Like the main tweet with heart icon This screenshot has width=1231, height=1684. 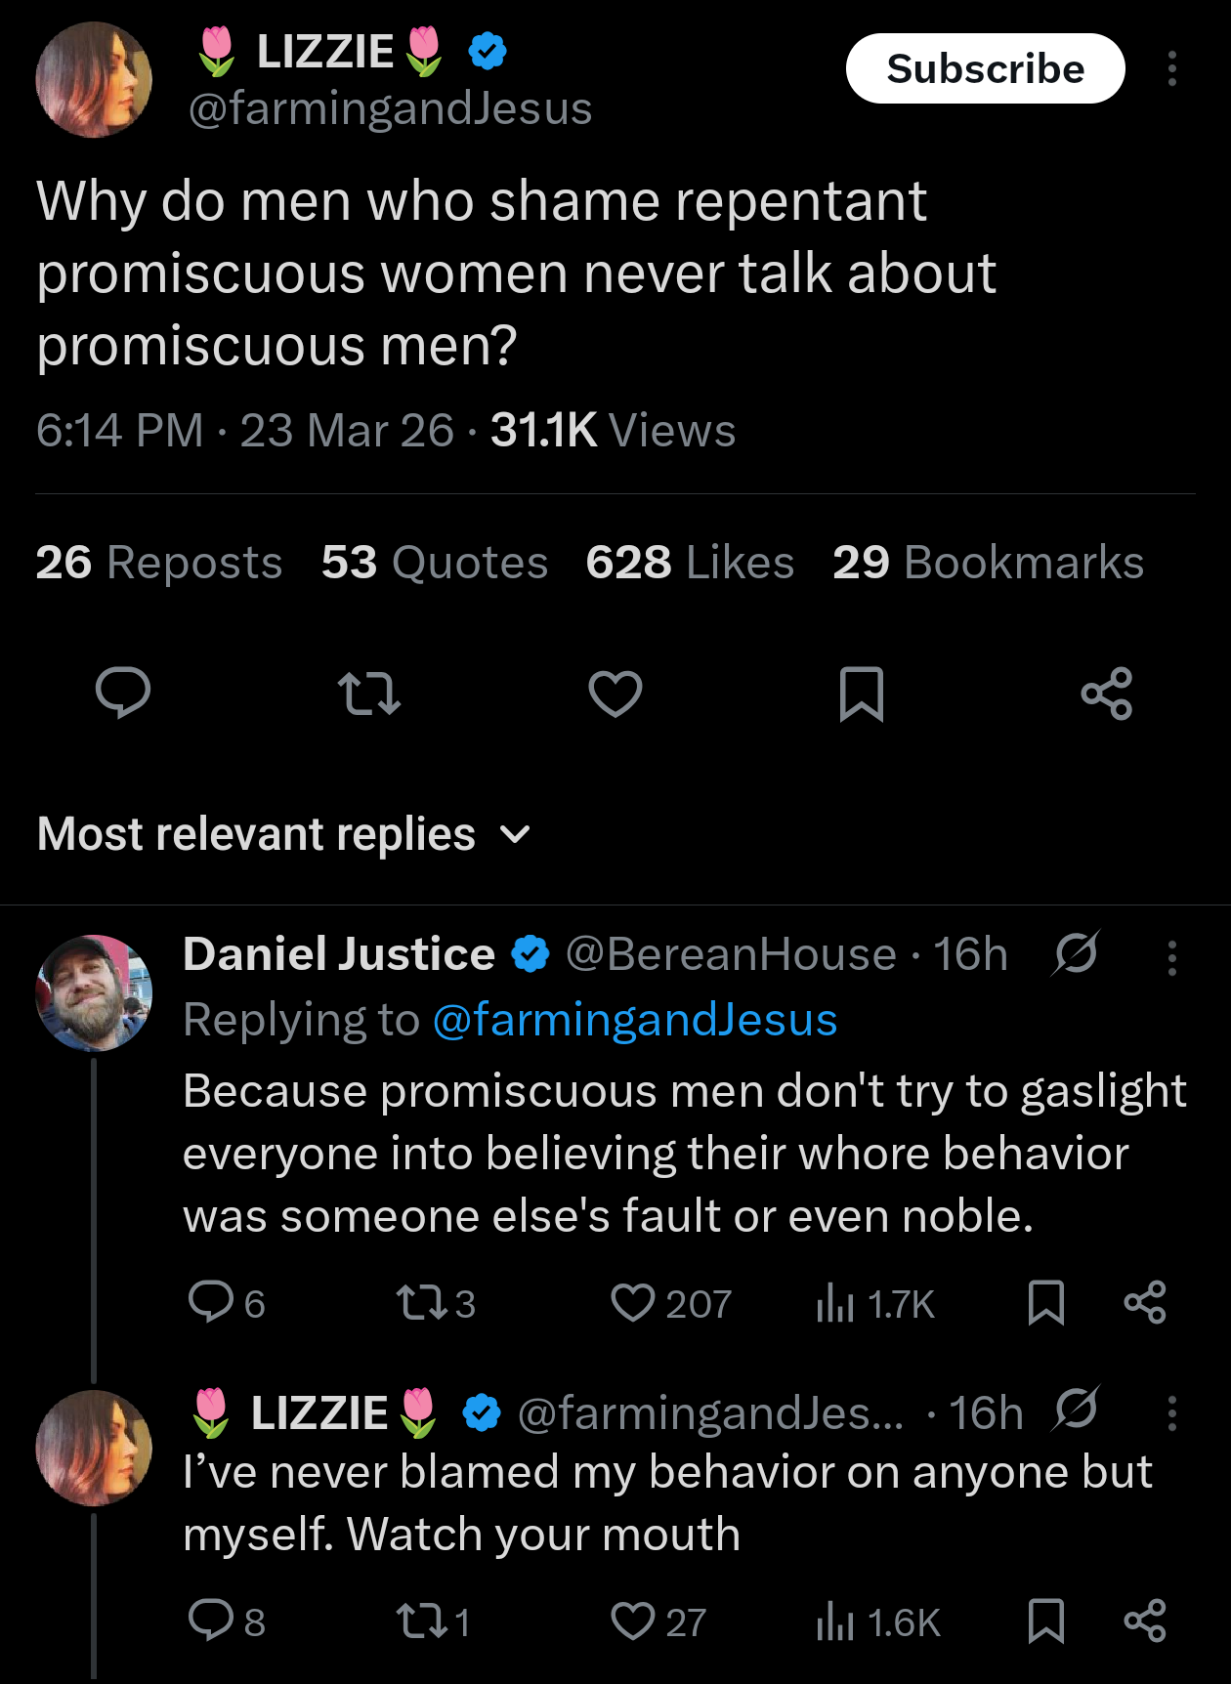(615, 693)
